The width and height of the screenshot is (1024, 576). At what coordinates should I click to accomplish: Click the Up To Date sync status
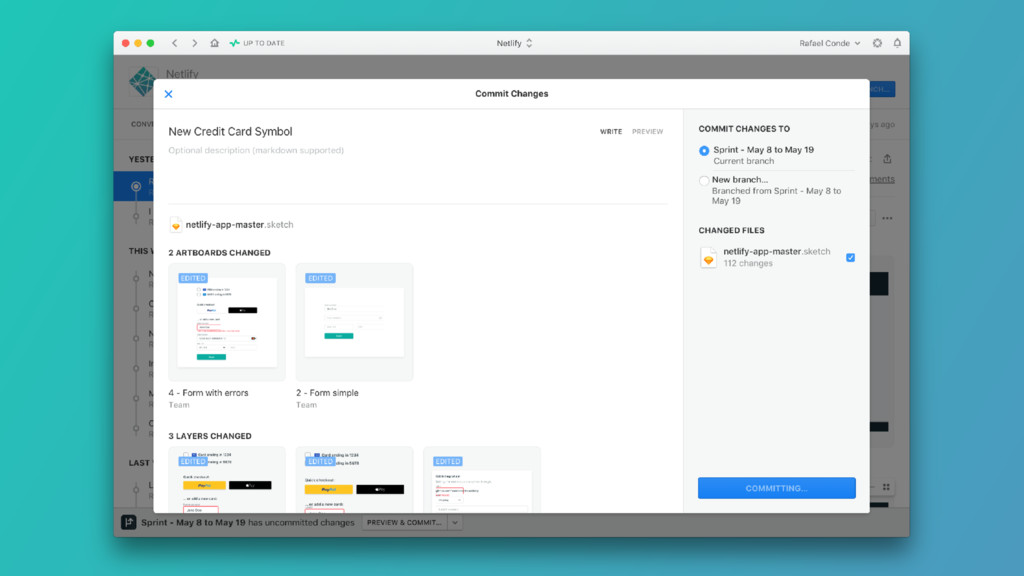pyautogui.click(x=257, y=43)
